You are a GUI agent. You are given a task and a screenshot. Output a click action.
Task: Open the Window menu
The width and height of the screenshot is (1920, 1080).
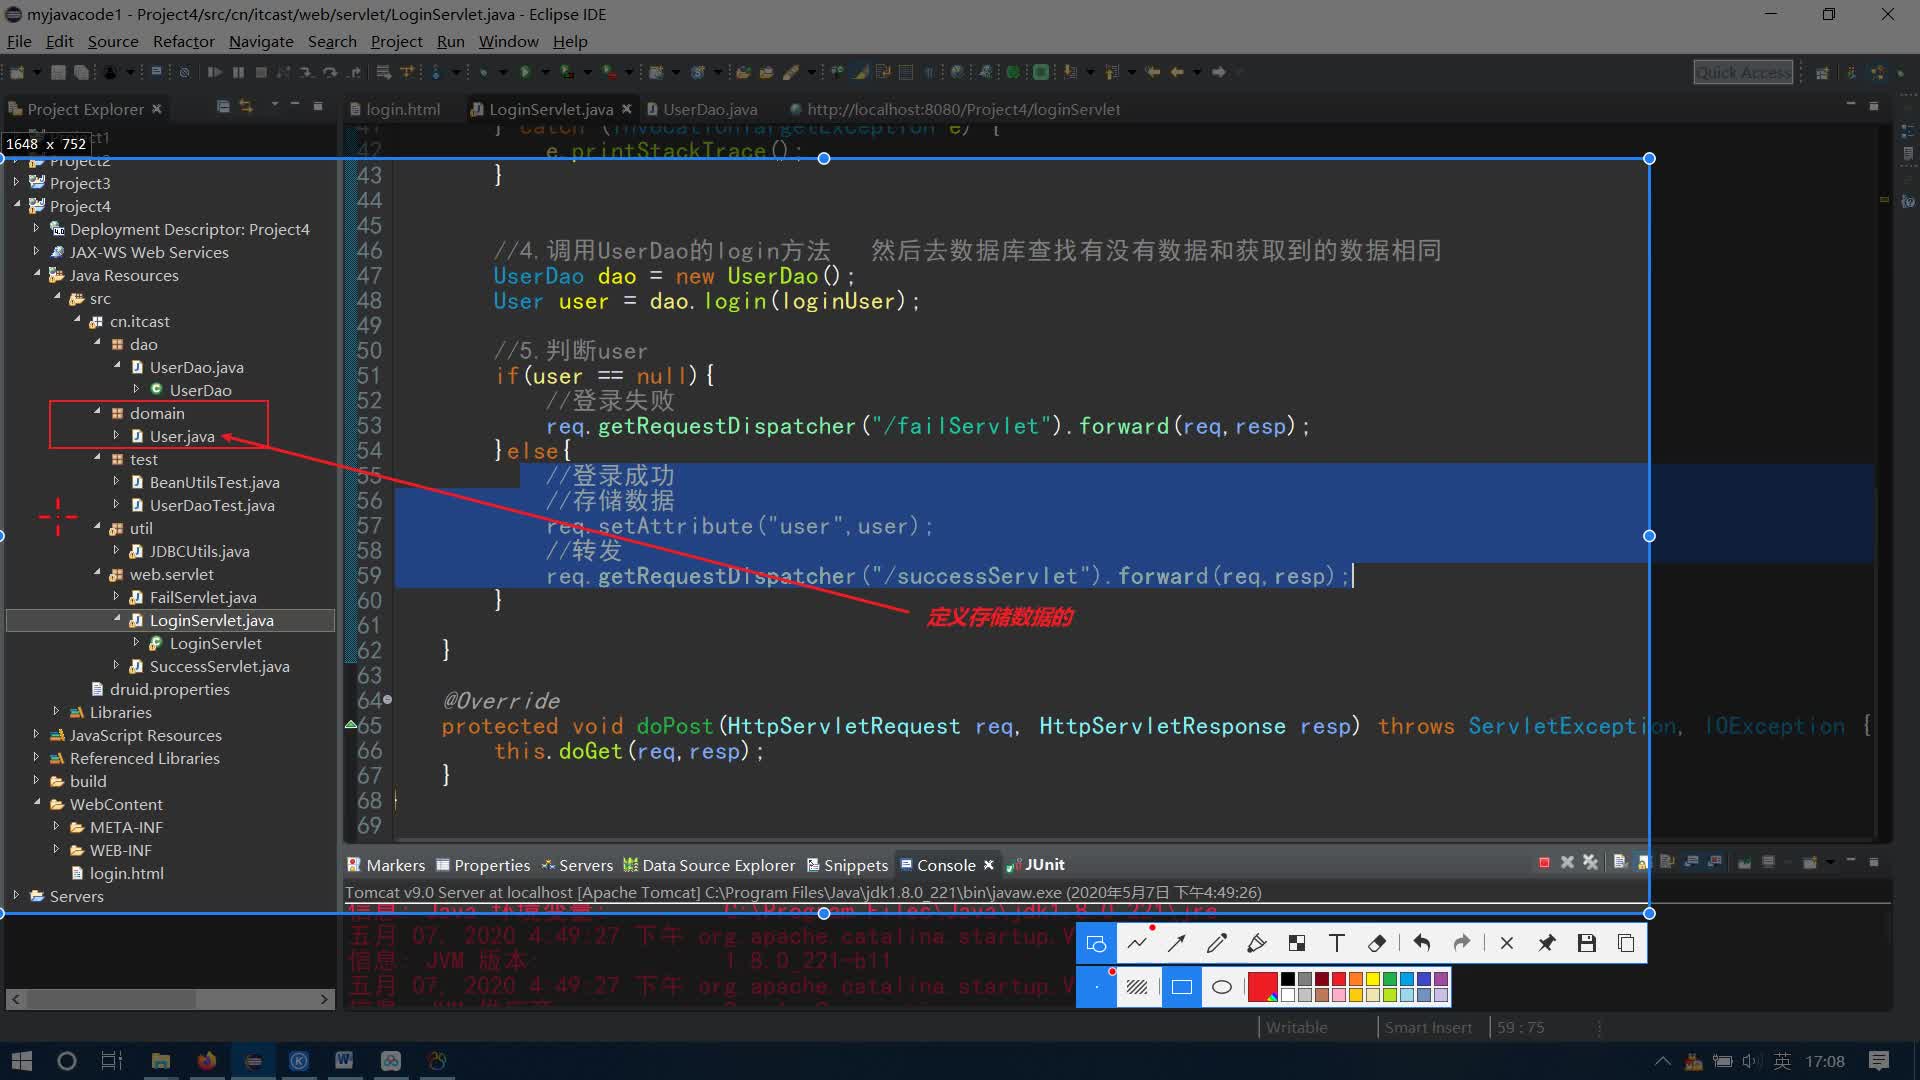point(508,41)
